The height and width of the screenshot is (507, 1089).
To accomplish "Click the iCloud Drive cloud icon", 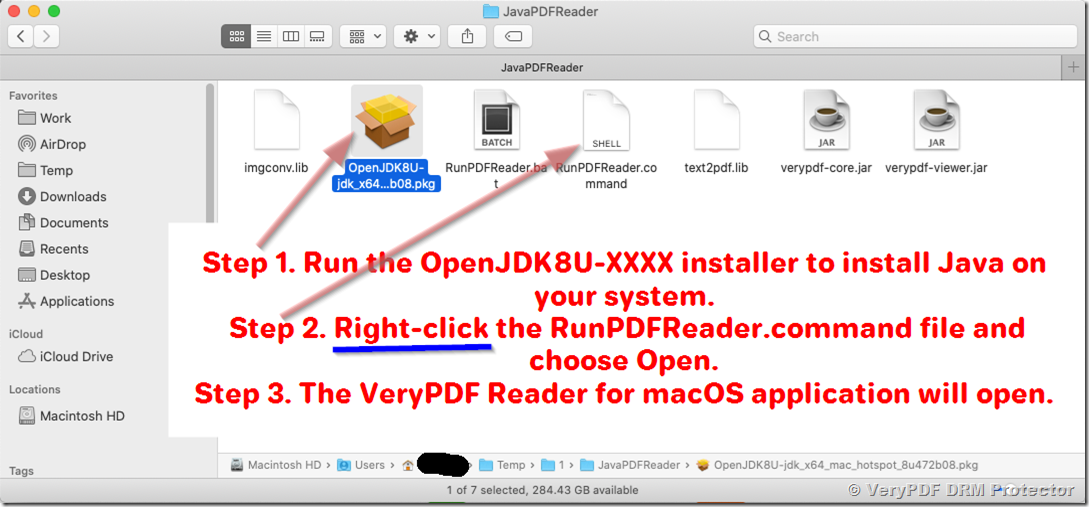I will pyautogui.click(x=26, y=356).
